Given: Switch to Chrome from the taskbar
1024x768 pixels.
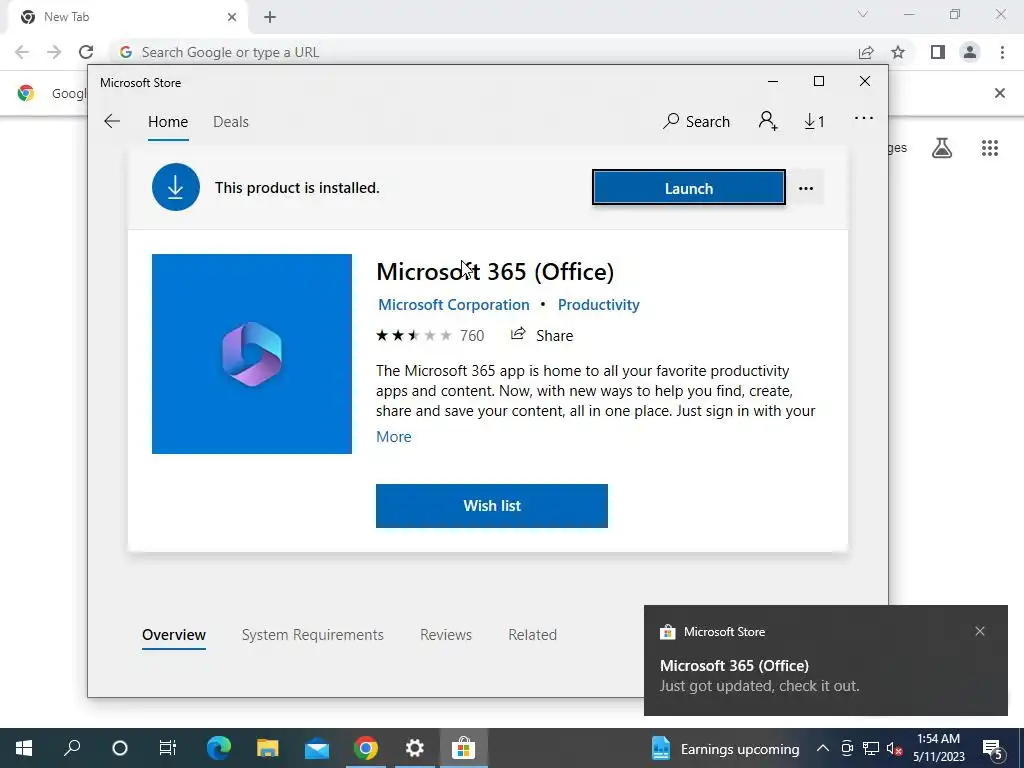Looking at the screenshot, I should 366,748.
